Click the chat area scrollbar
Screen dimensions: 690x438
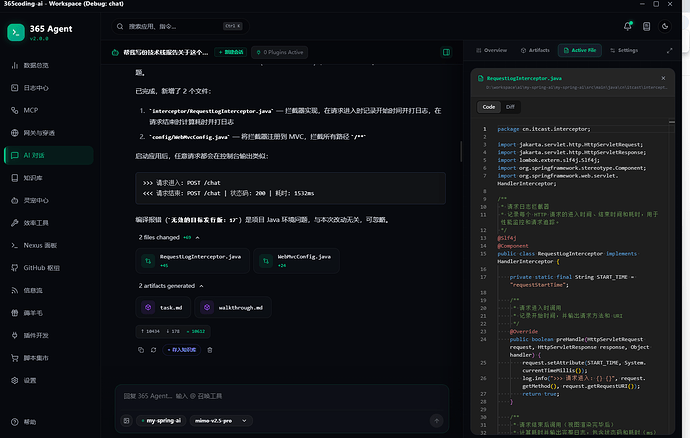461,151
